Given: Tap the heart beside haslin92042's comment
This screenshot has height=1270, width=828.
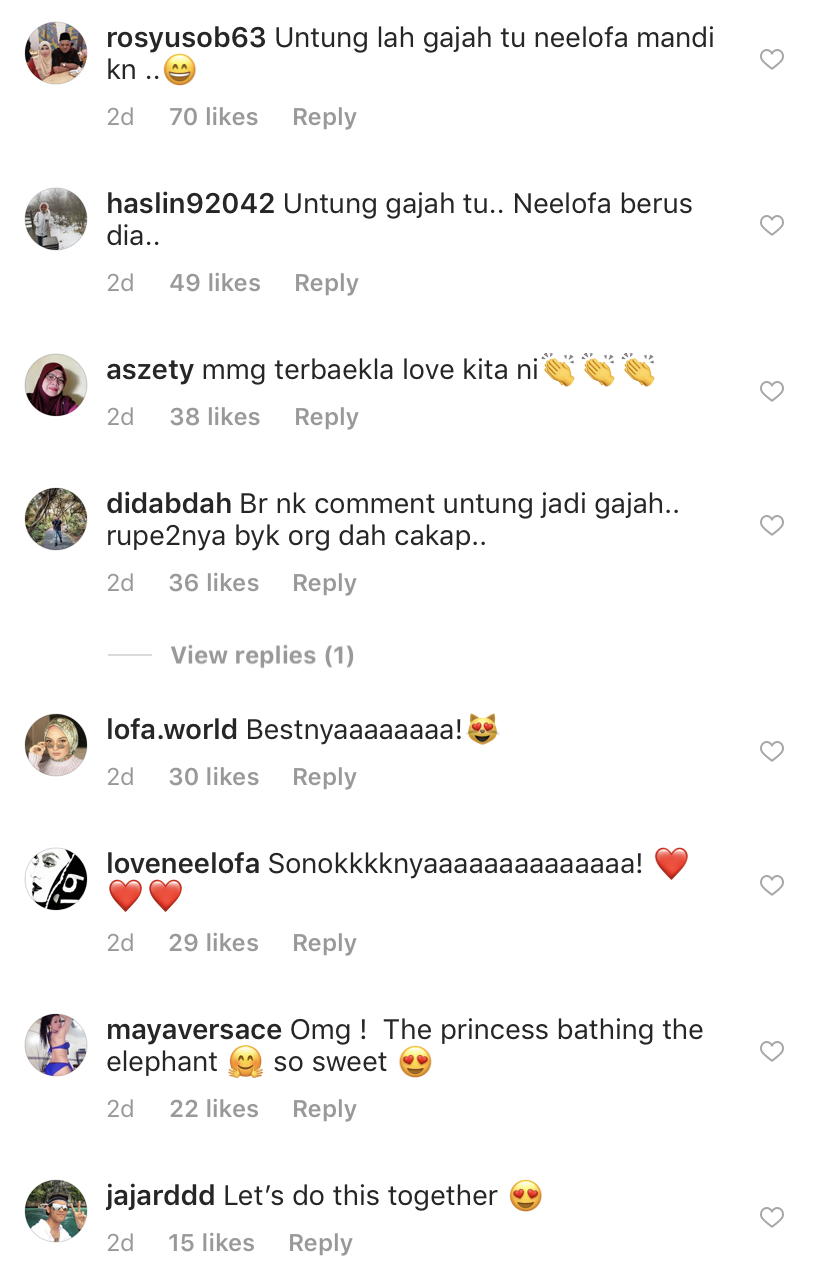Looking at the screenshot, I should tap(772, 226).
